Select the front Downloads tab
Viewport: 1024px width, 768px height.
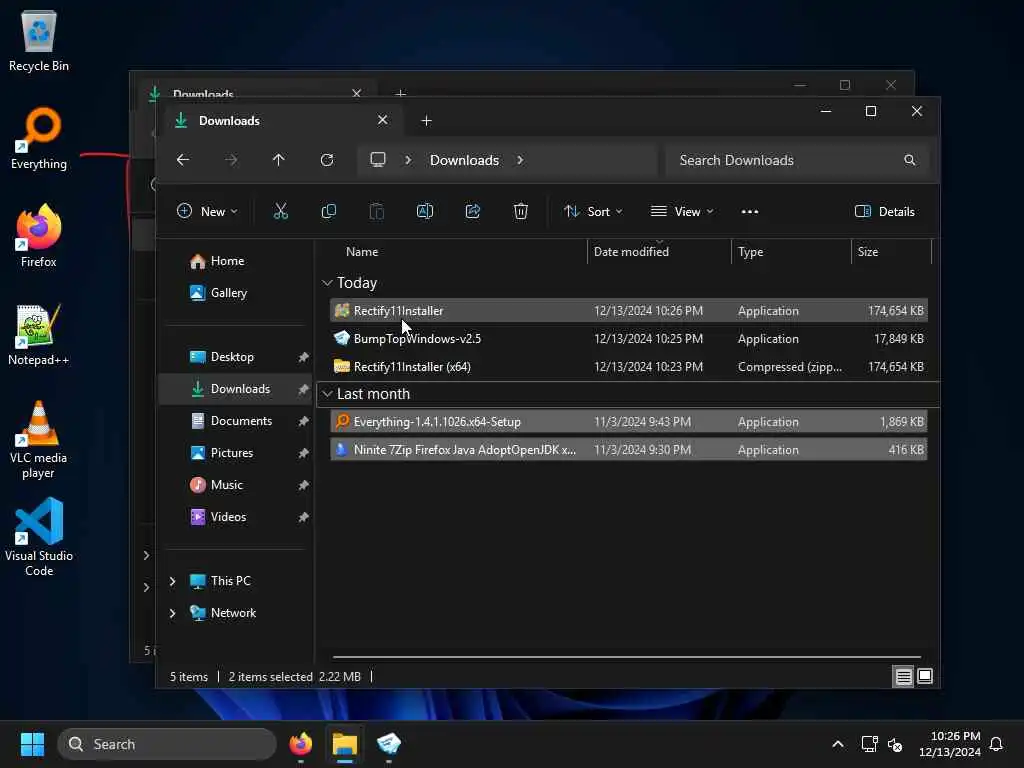[282, 120]
